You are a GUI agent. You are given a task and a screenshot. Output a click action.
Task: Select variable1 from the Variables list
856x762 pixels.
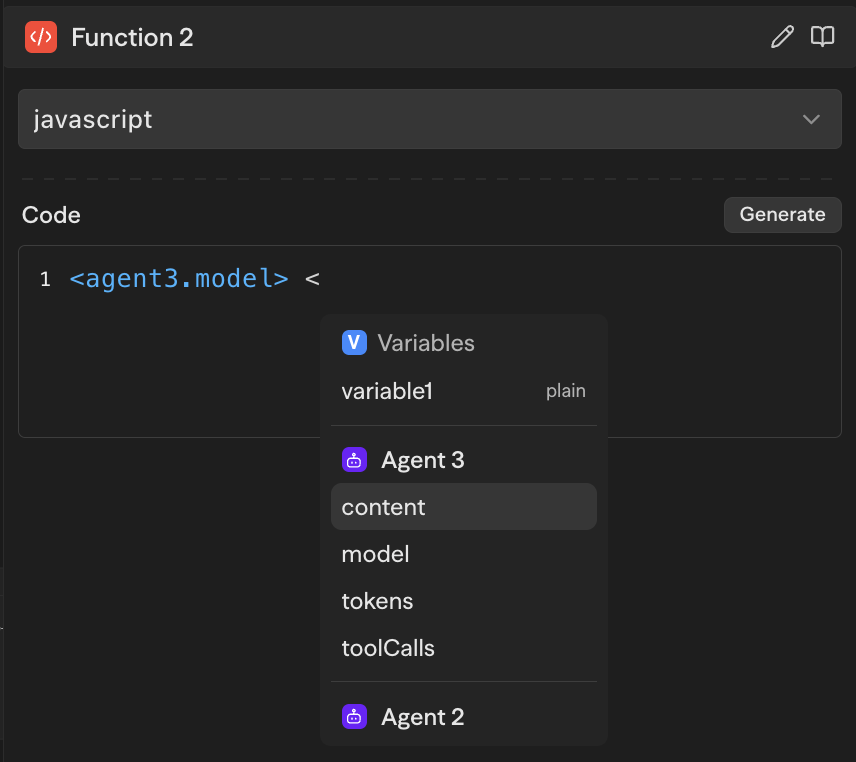coord(388,391)
